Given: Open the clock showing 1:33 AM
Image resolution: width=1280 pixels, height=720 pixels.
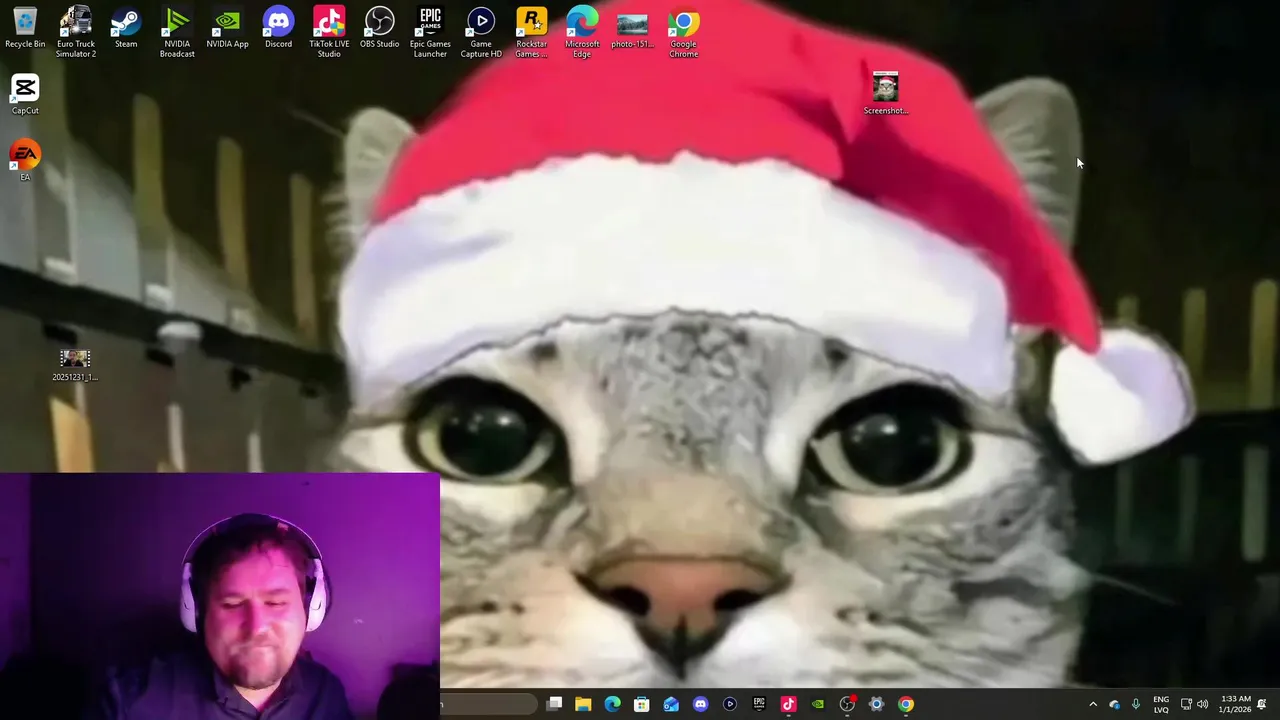Looking at the screenshot, I should [1235, 704].
